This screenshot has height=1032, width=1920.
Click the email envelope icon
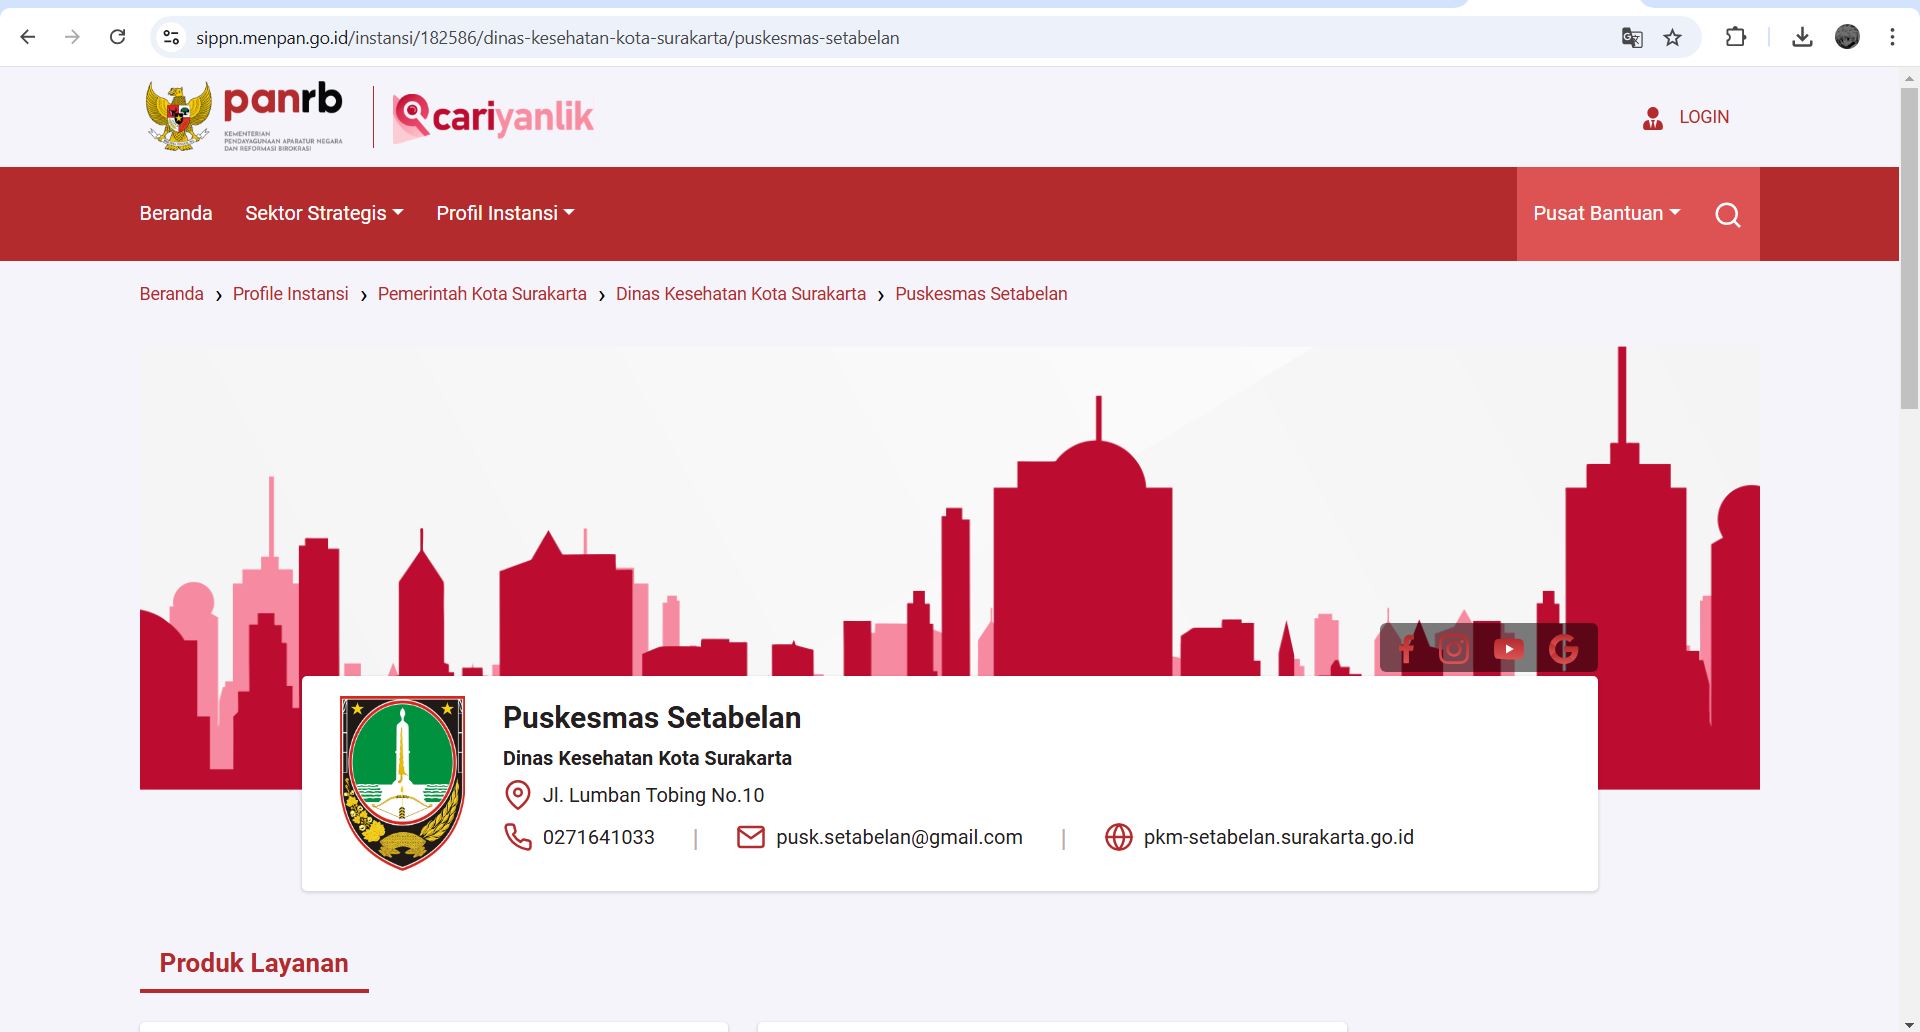coord(750,837)
